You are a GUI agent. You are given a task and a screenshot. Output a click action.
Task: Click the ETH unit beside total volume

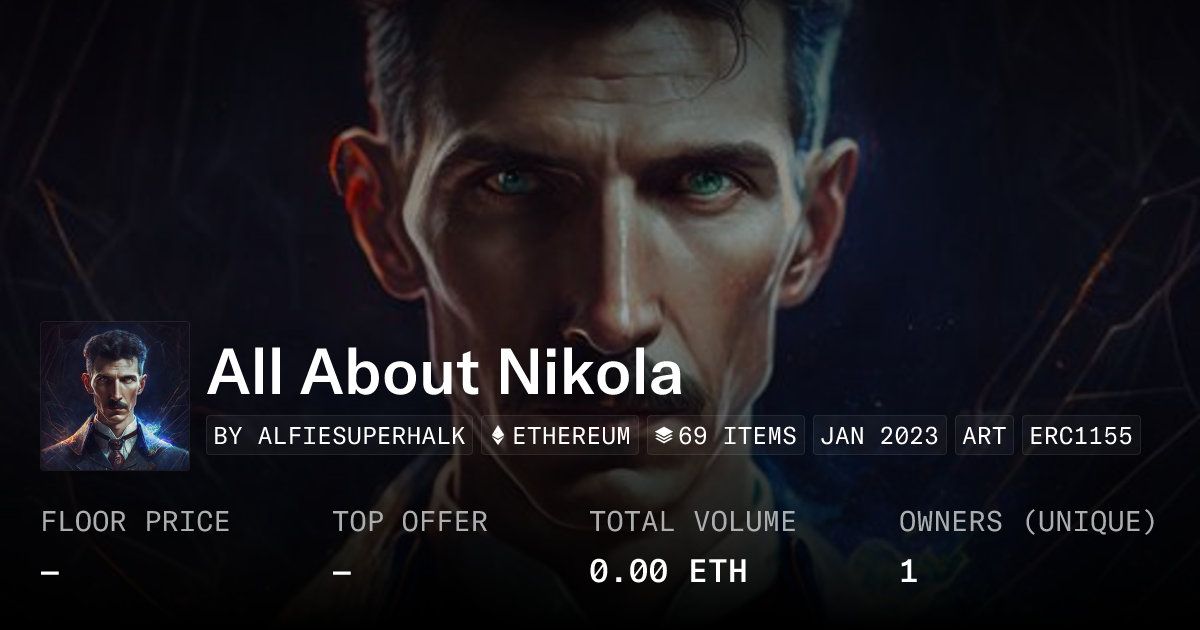(718, 572)
